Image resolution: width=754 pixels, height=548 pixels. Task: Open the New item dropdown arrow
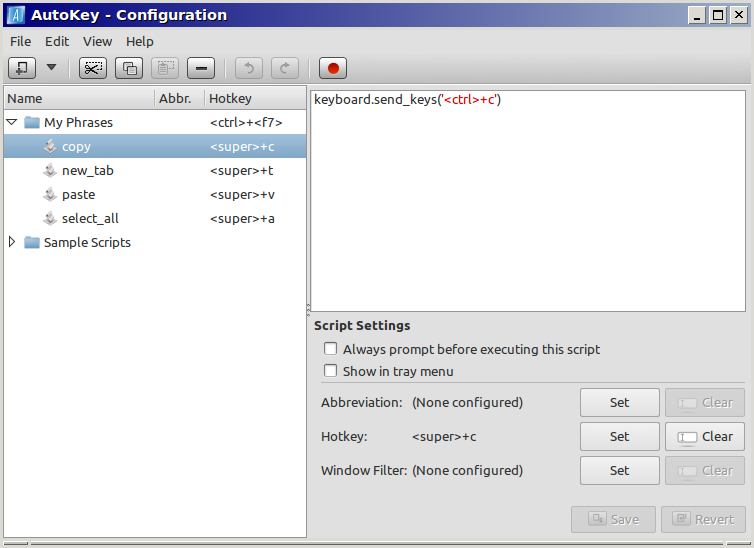point(51,67)
